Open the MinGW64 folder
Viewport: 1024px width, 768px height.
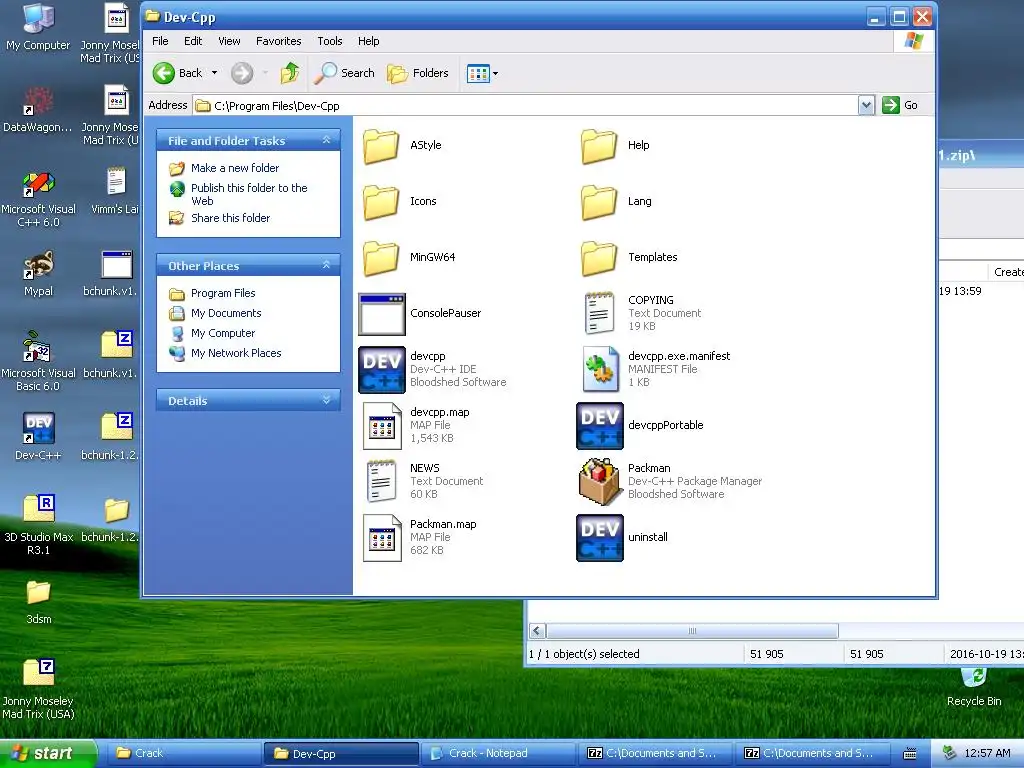pos(381,257)
